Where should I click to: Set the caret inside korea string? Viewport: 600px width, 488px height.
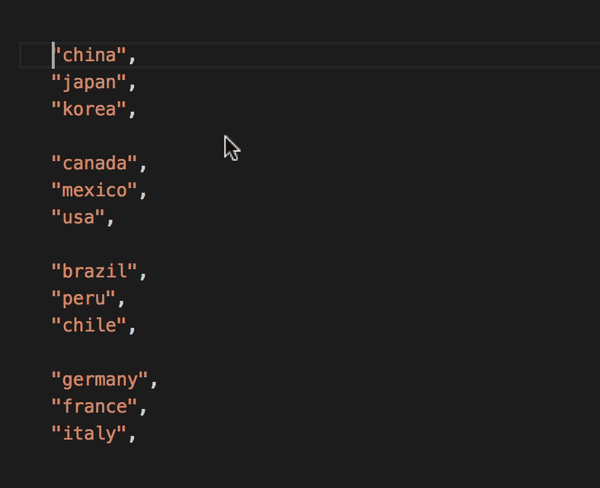pyautogui.click(x=89, y=109)
